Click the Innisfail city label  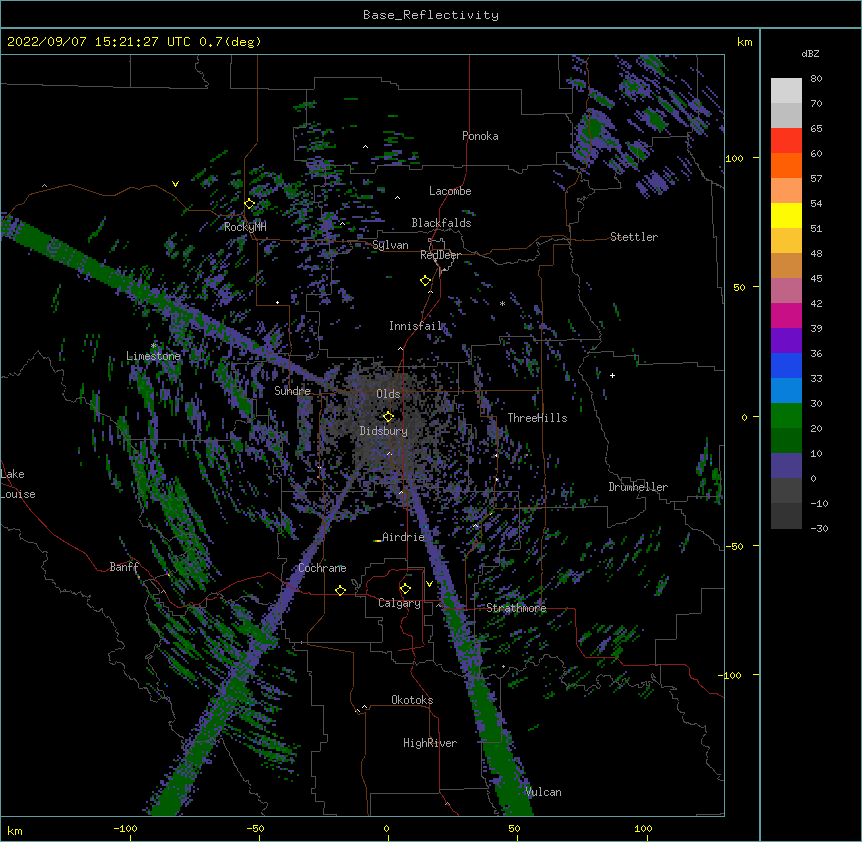pyautogui.click(x=416, y=326)
